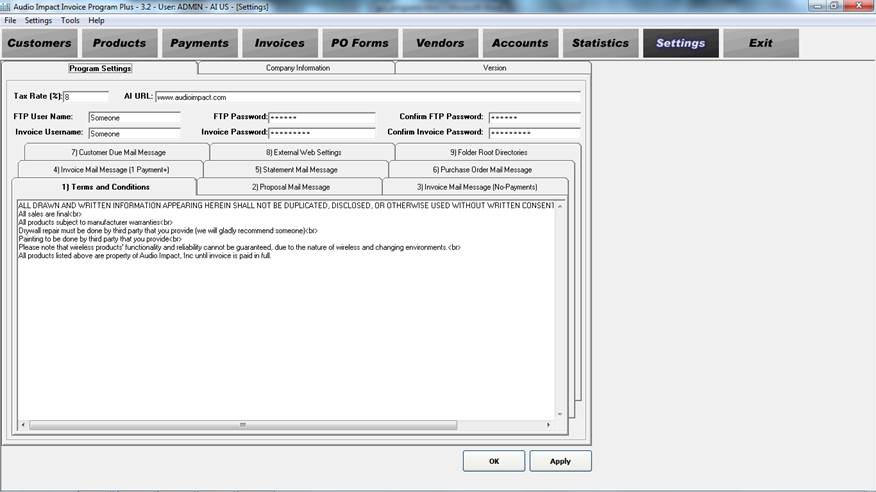The height and width of the screenshot is (492, 876).
Task: Show the Statistics section
Action: [x=600, y=43]
